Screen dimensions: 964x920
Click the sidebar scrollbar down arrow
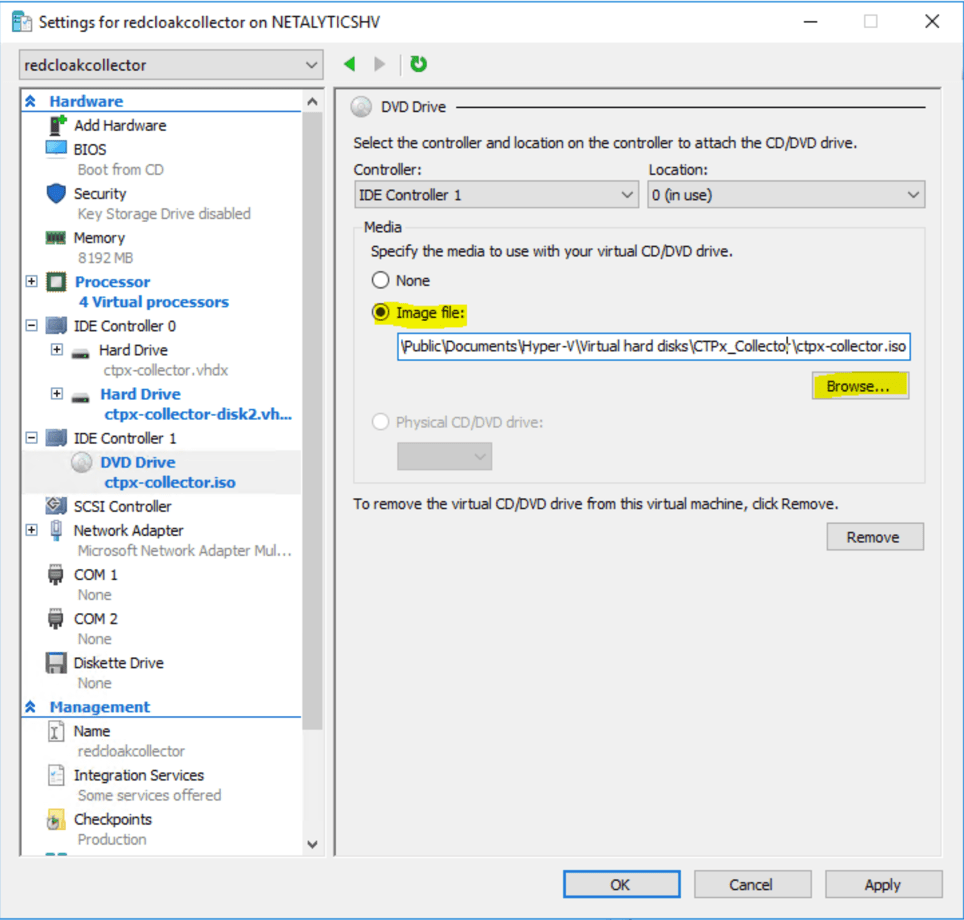click(x=314, y=845)
